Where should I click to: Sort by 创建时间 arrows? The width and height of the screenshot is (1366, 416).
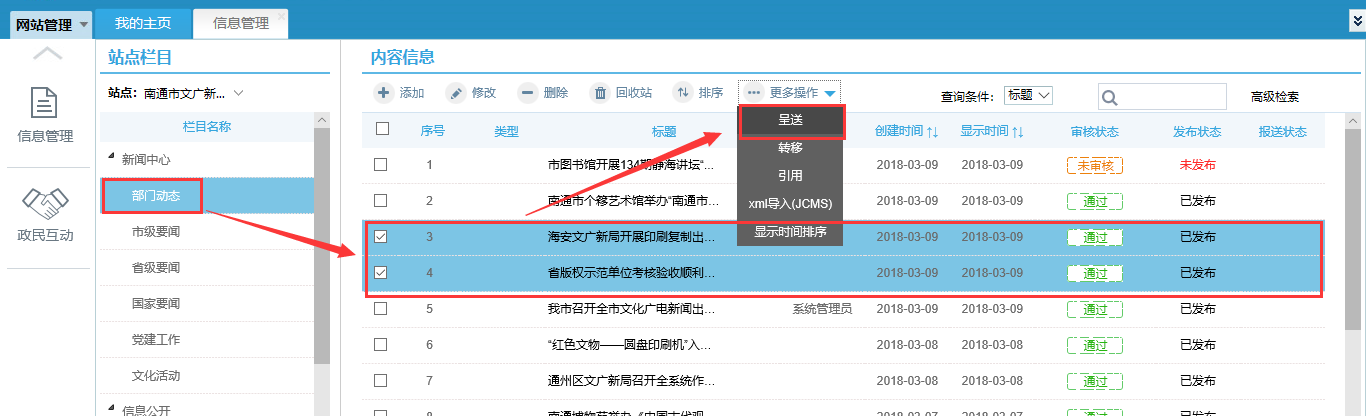tap(932, 132)
